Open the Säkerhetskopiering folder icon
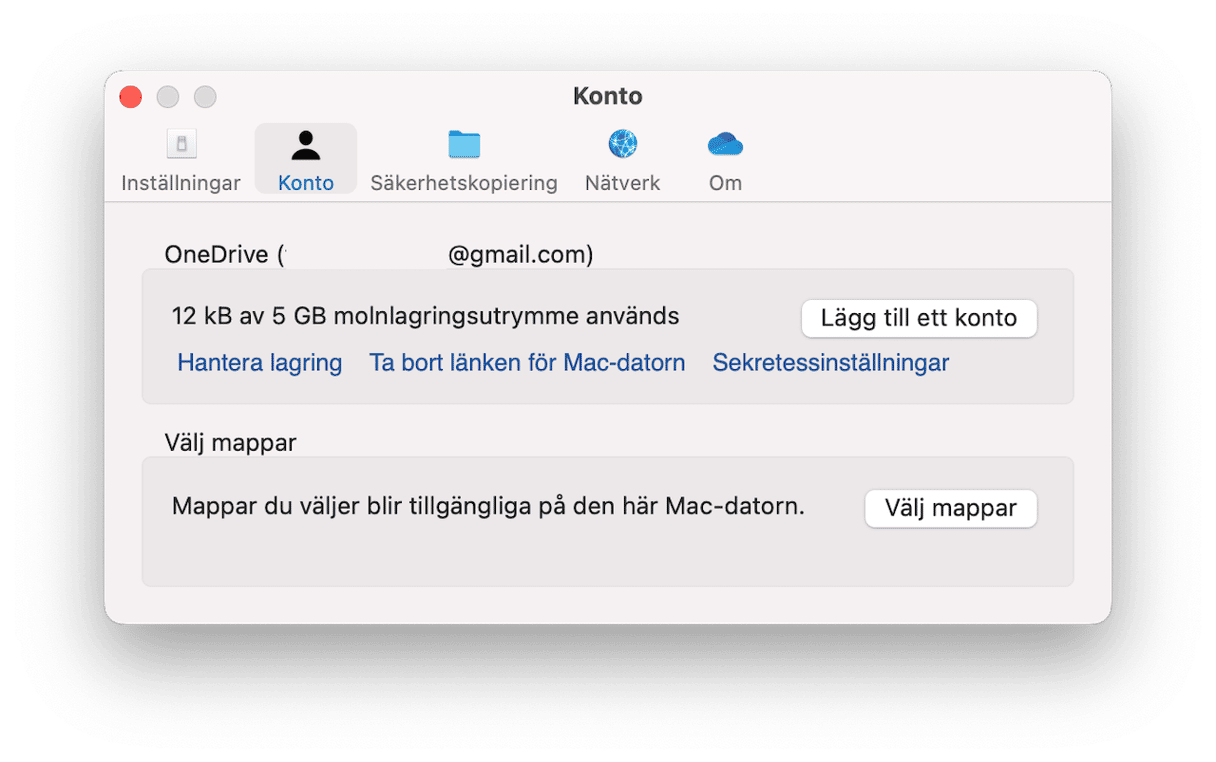Image resolution: width=1216 pixels, height=762 pixels. tap(464, 145)
